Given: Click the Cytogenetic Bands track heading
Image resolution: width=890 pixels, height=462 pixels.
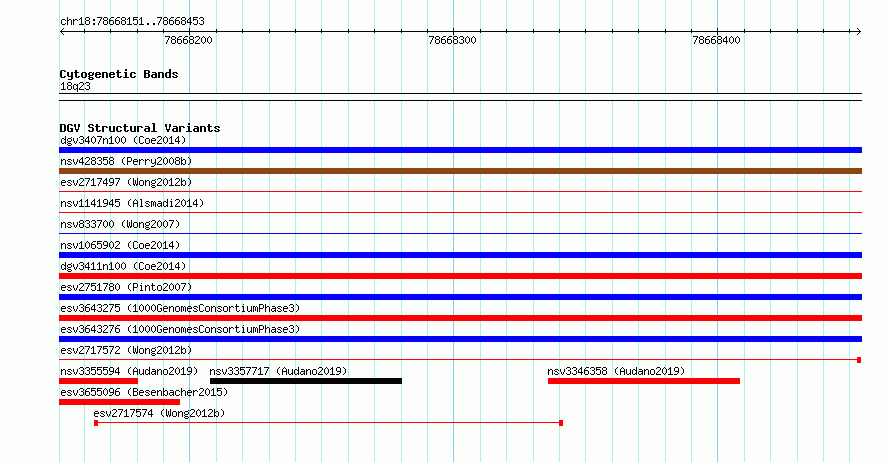Looking at the screenshot, I should (x=119, y=74).
